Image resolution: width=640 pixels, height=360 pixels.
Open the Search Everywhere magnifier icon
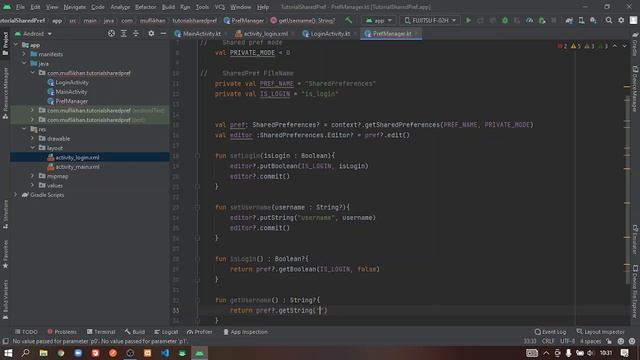pyautogui.click(x=609, y=20)
